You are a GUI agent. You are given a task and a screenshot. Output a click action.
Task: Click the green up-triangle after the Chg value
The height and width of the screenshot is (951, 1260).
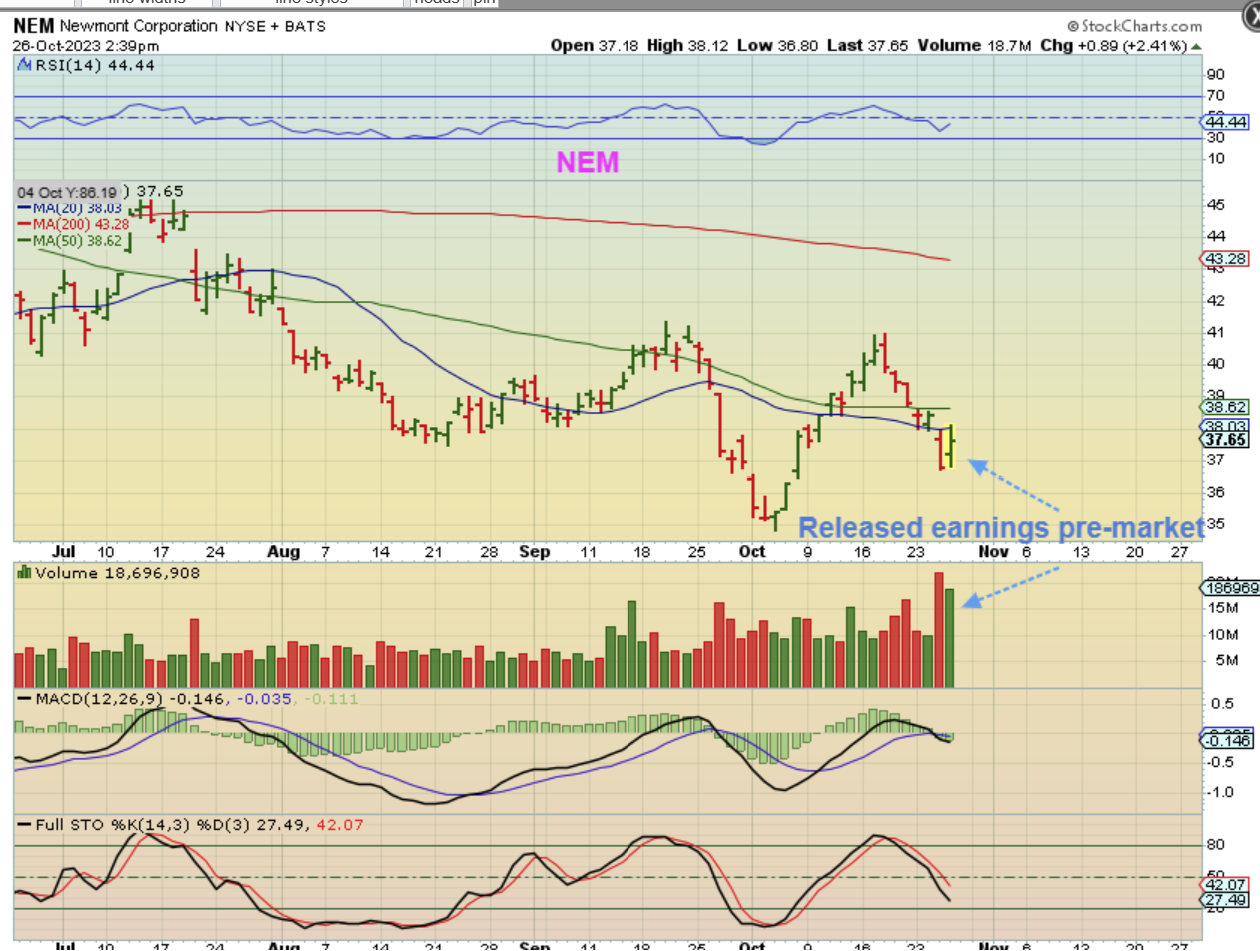point(1194,46)
